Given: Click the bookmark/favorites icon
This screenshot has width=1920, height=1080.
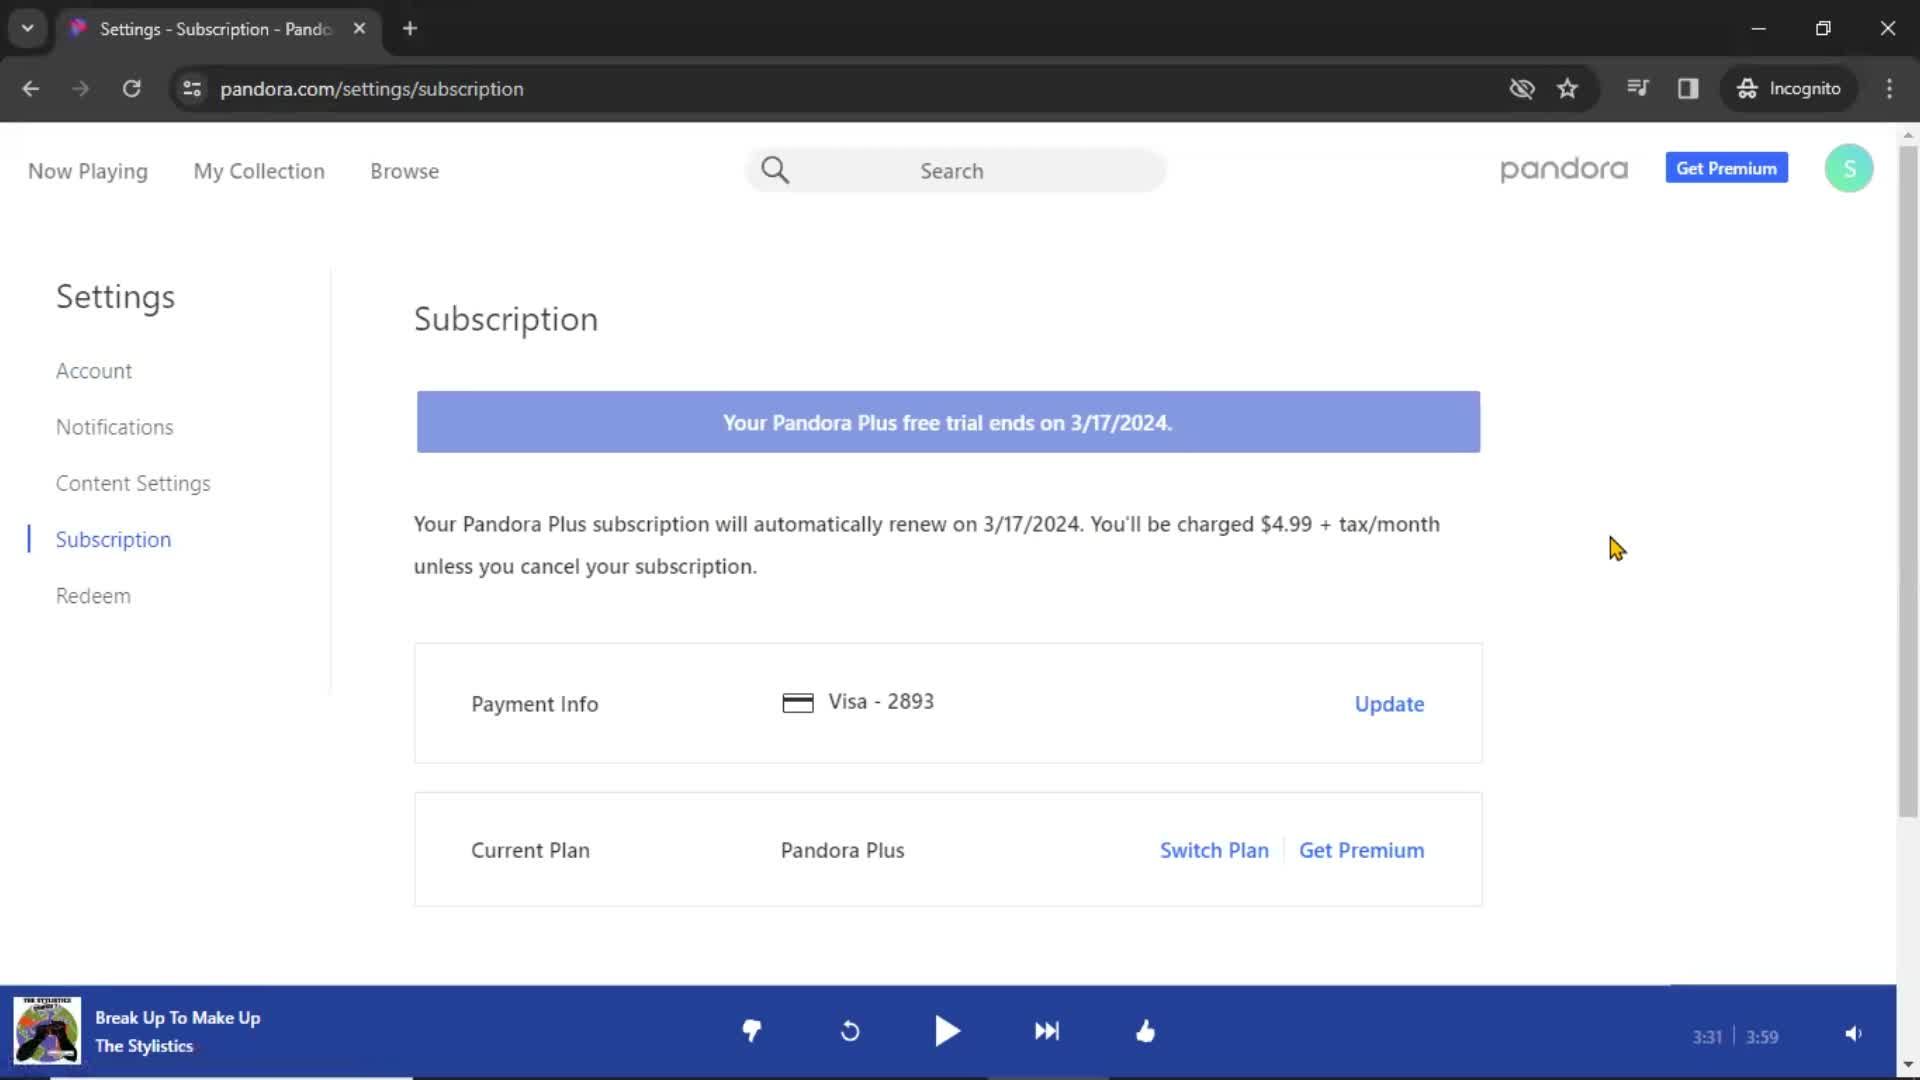Looking at the screenshot, I should point(1567,88).
